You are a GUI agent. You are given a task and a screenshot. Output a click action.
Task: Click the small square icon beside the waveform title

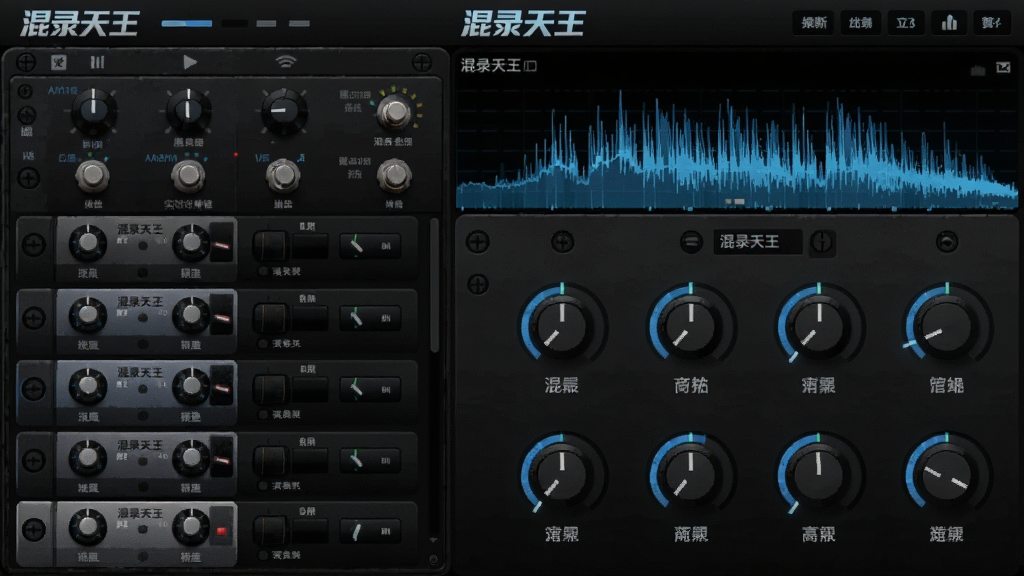click(530, 66)
